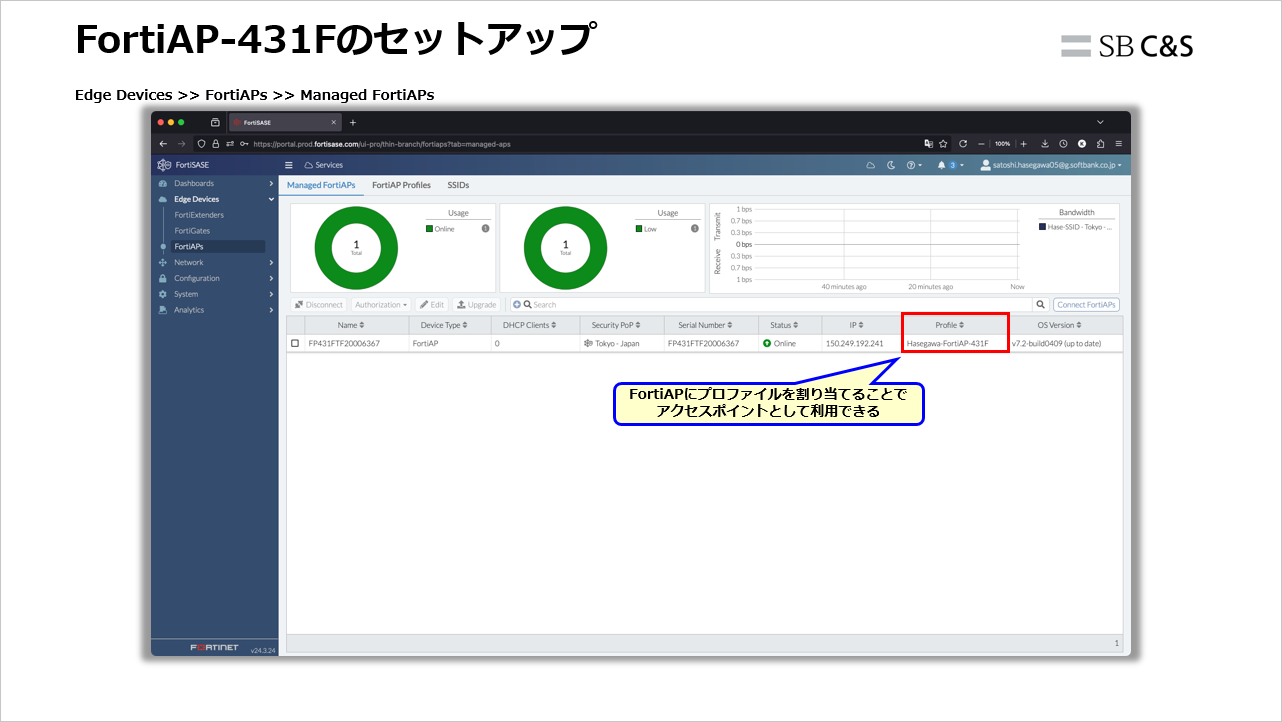The width and height of the screenshot is (1282, 722).
Task: Open FortiExtenders in sidebar
Action: [x=199, y=215]
